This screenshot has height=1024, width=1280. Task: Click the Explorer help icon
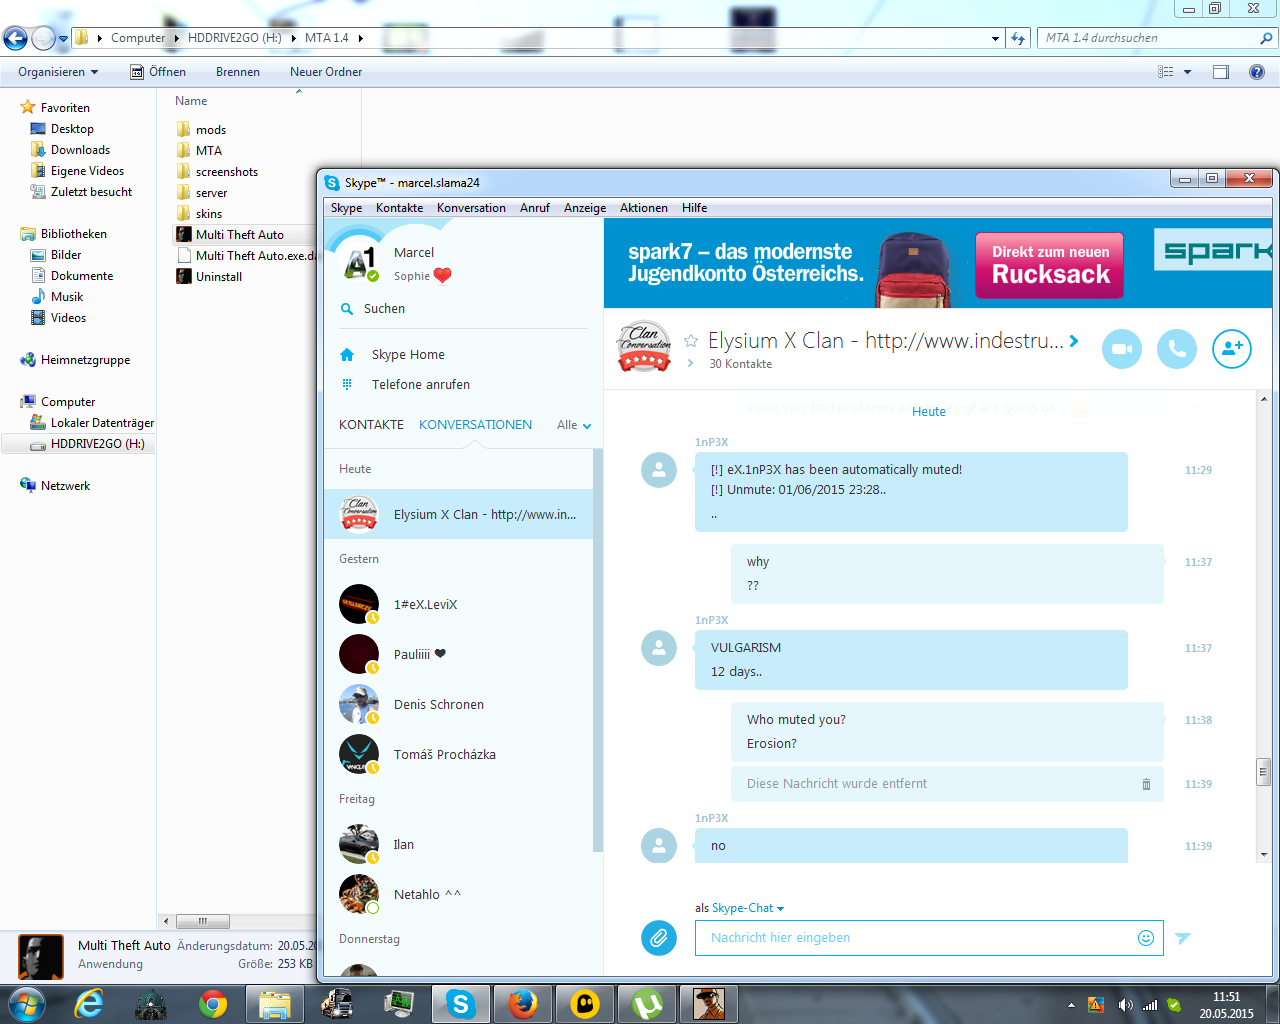pyautogui.click(x=1257, y=72)
